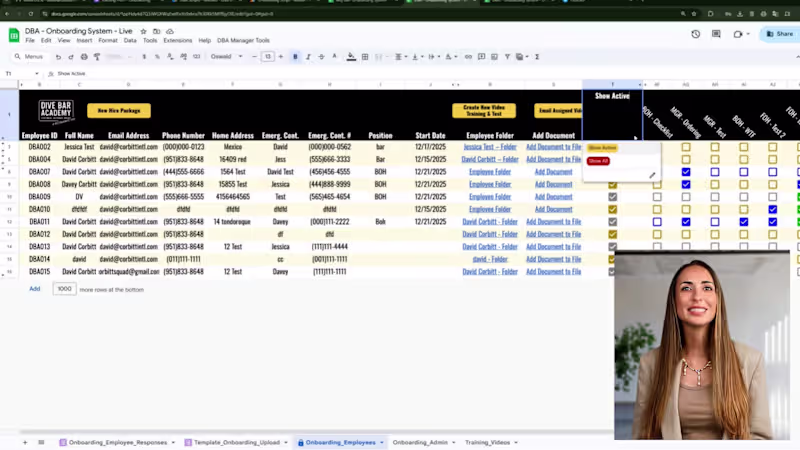Image resolution: width=800 pixels, height=450 pixels.
Task: Open the Format menu
Action: (108, 40)
